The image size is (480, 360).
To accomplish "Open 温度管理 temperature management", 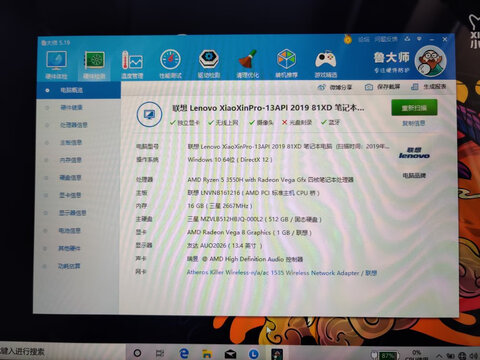I will pyautogui.click(x=132, y=65).
